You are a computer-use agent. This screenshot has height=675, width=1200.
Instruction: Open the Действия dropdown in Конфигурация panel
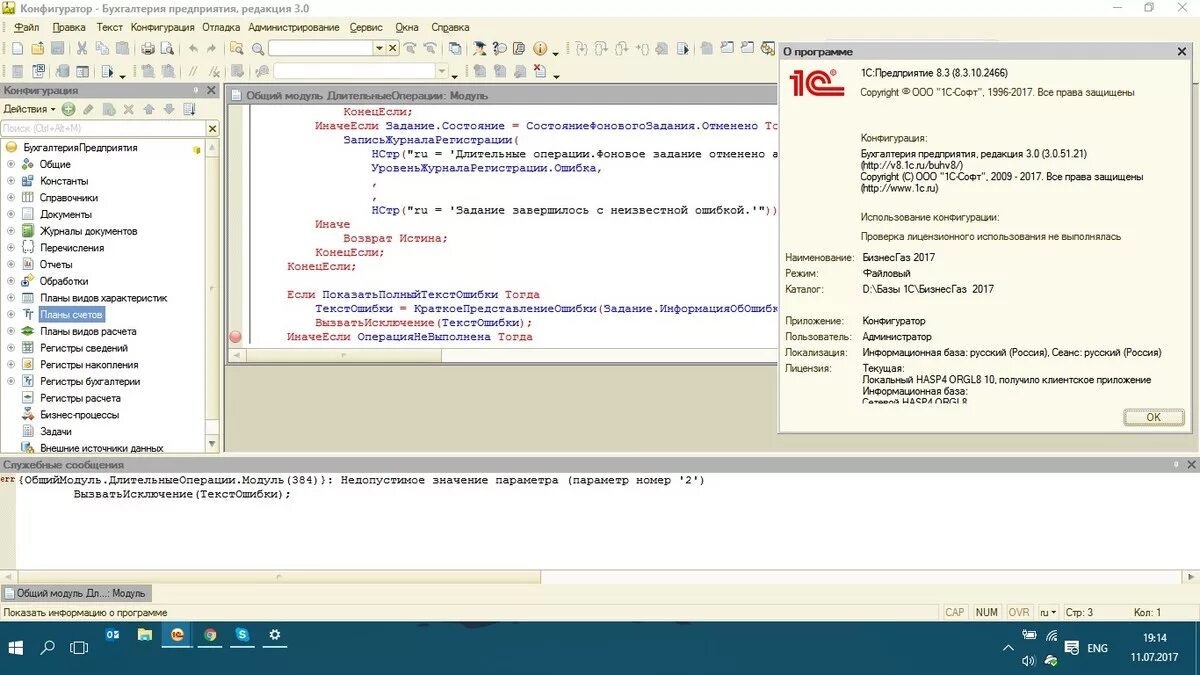(29, 109)
